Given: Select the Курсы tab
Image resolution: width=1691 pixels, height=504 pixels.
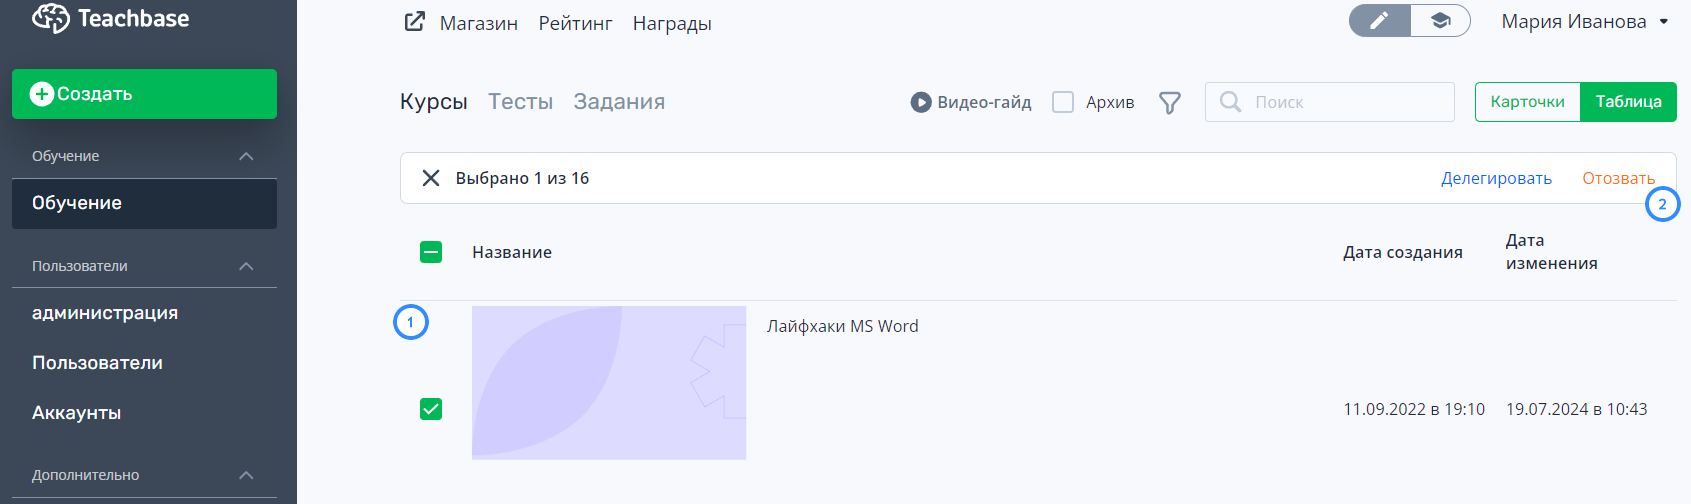Looking at the screenshot, I should (x=434, y=102).
